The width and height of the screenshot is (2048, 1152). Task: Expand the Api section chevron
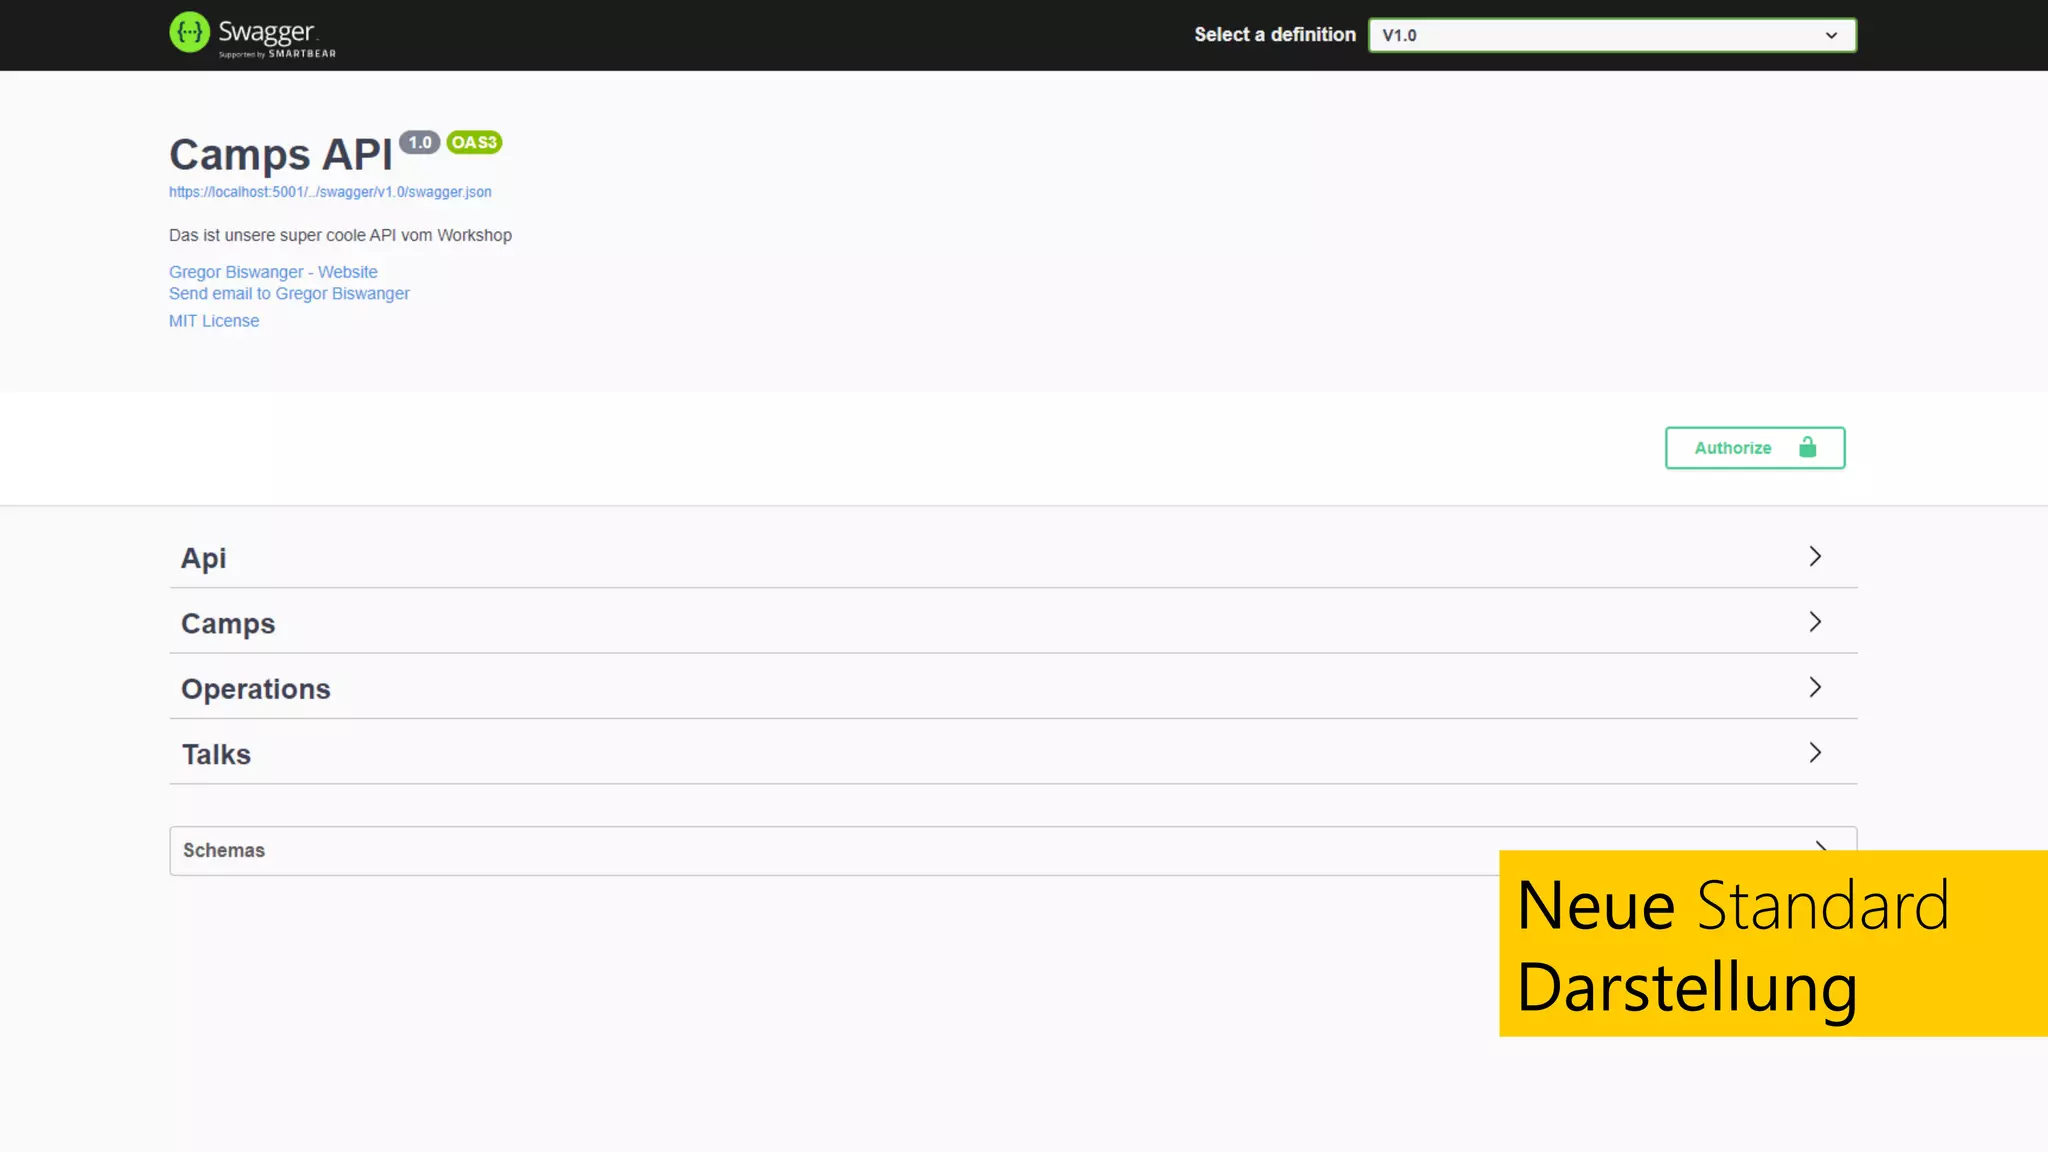click(1815, 557)
